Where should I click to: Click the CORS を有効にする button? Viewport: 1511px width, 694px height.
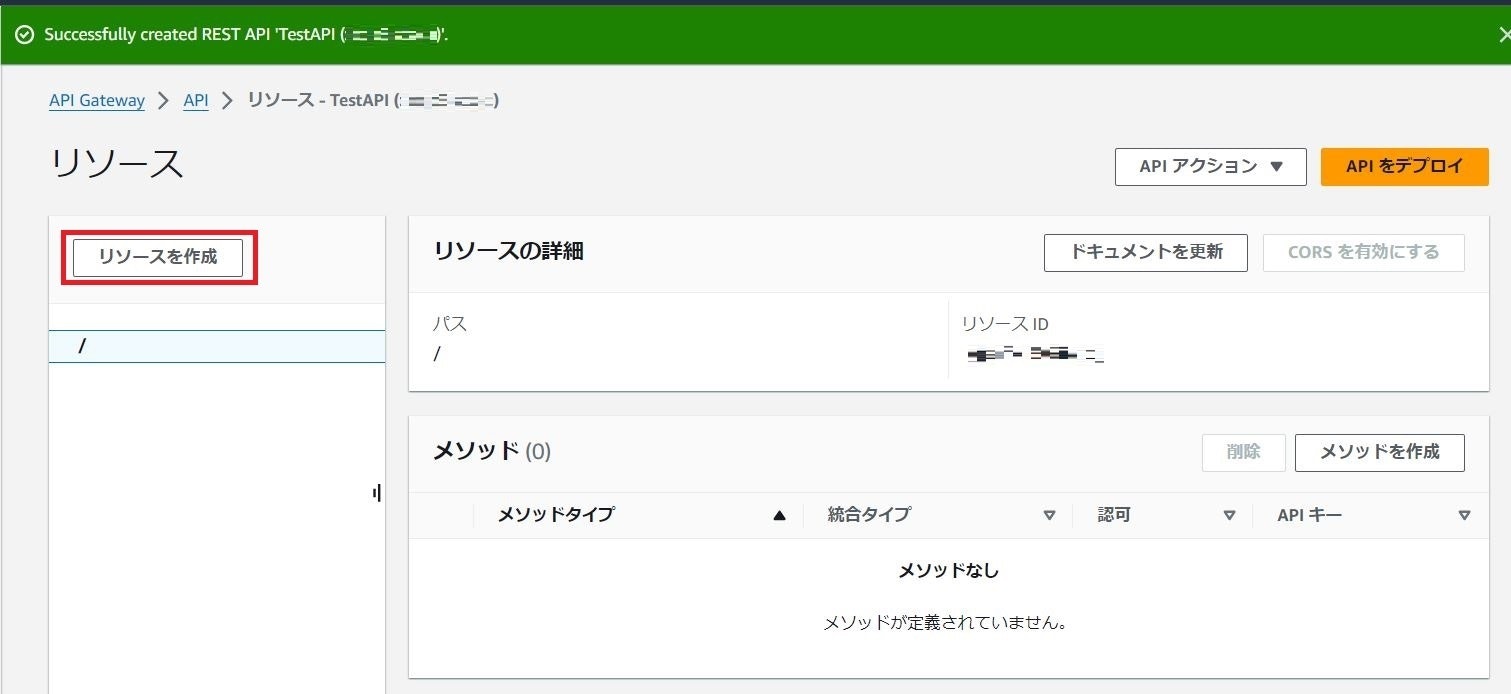click(x=1364, y=253)
